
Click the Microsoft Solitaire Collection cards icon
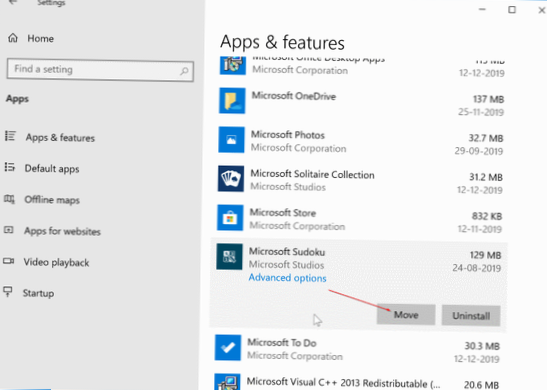pos(231,179)
